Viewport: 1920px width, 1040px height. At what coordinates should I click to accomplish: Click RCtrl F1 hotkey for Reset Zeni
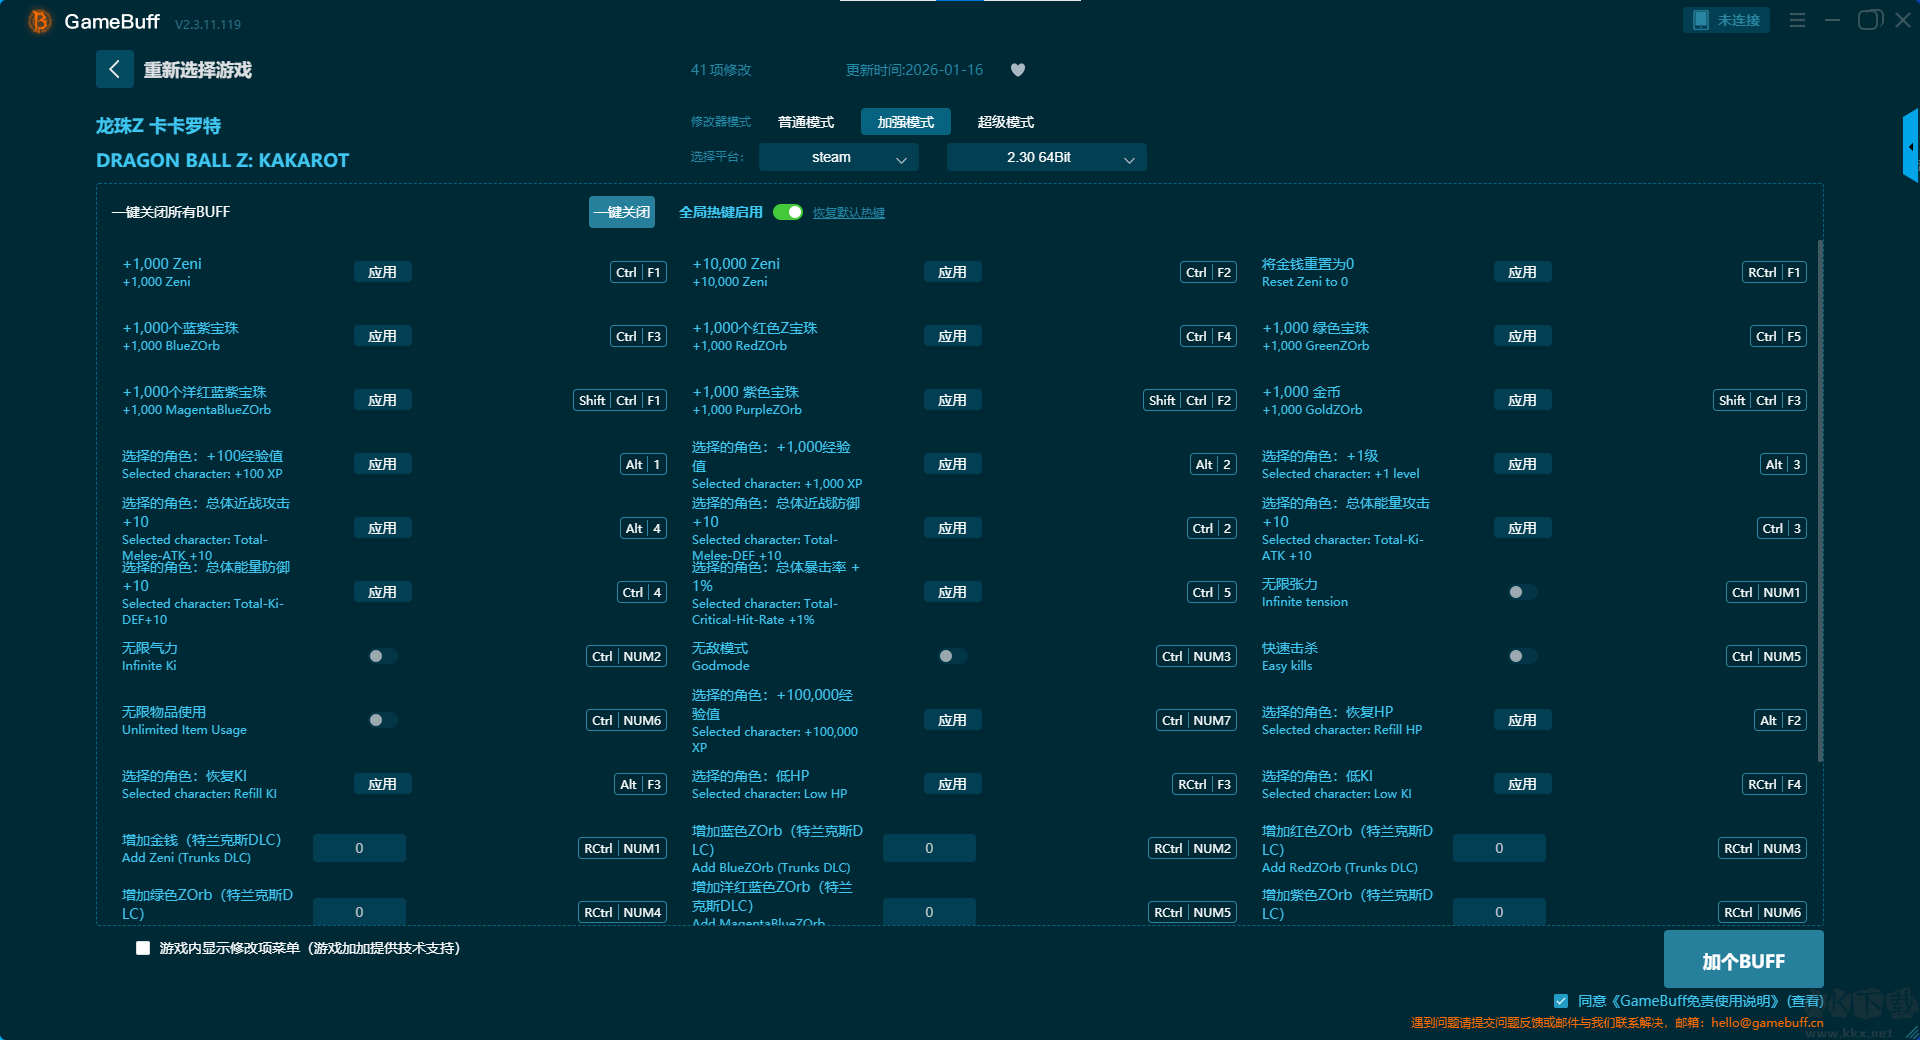(1774, 272)
